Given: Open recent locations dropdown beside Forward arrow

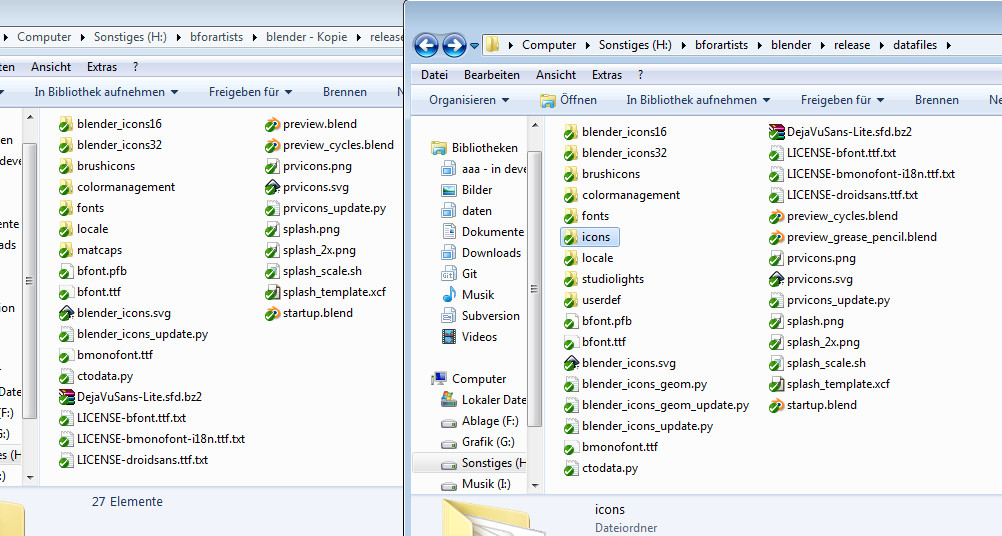Looking at the screenshot, I should 474,46.
